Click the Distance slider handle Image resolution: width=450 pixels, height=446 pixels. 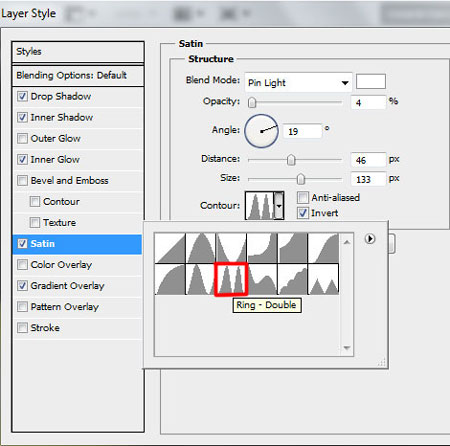point(291,160)
